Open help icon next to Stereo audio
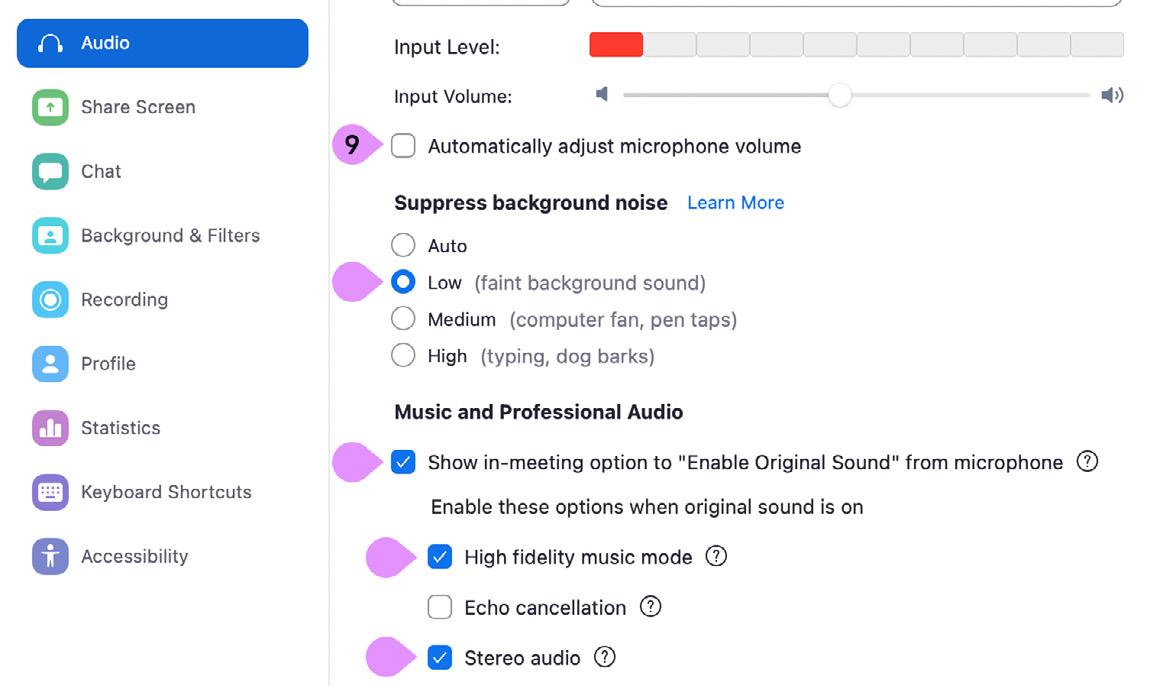This screenshot has height=686, width=1176. coord(604,657)
